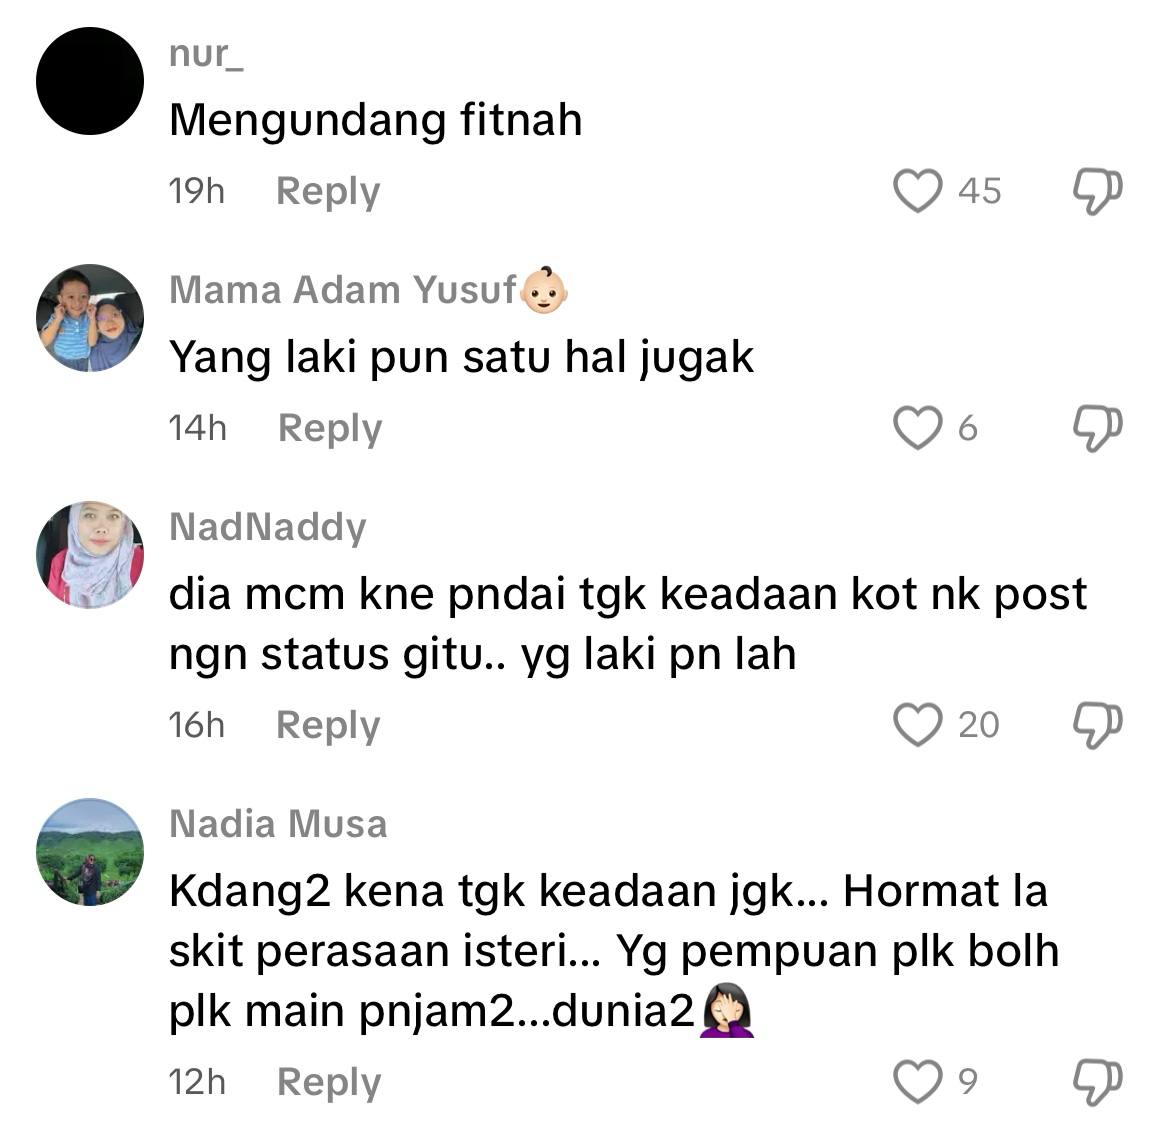Visit the NadNaddy username link
The image size is (1170, 1132).
click(x=268, y=528)
